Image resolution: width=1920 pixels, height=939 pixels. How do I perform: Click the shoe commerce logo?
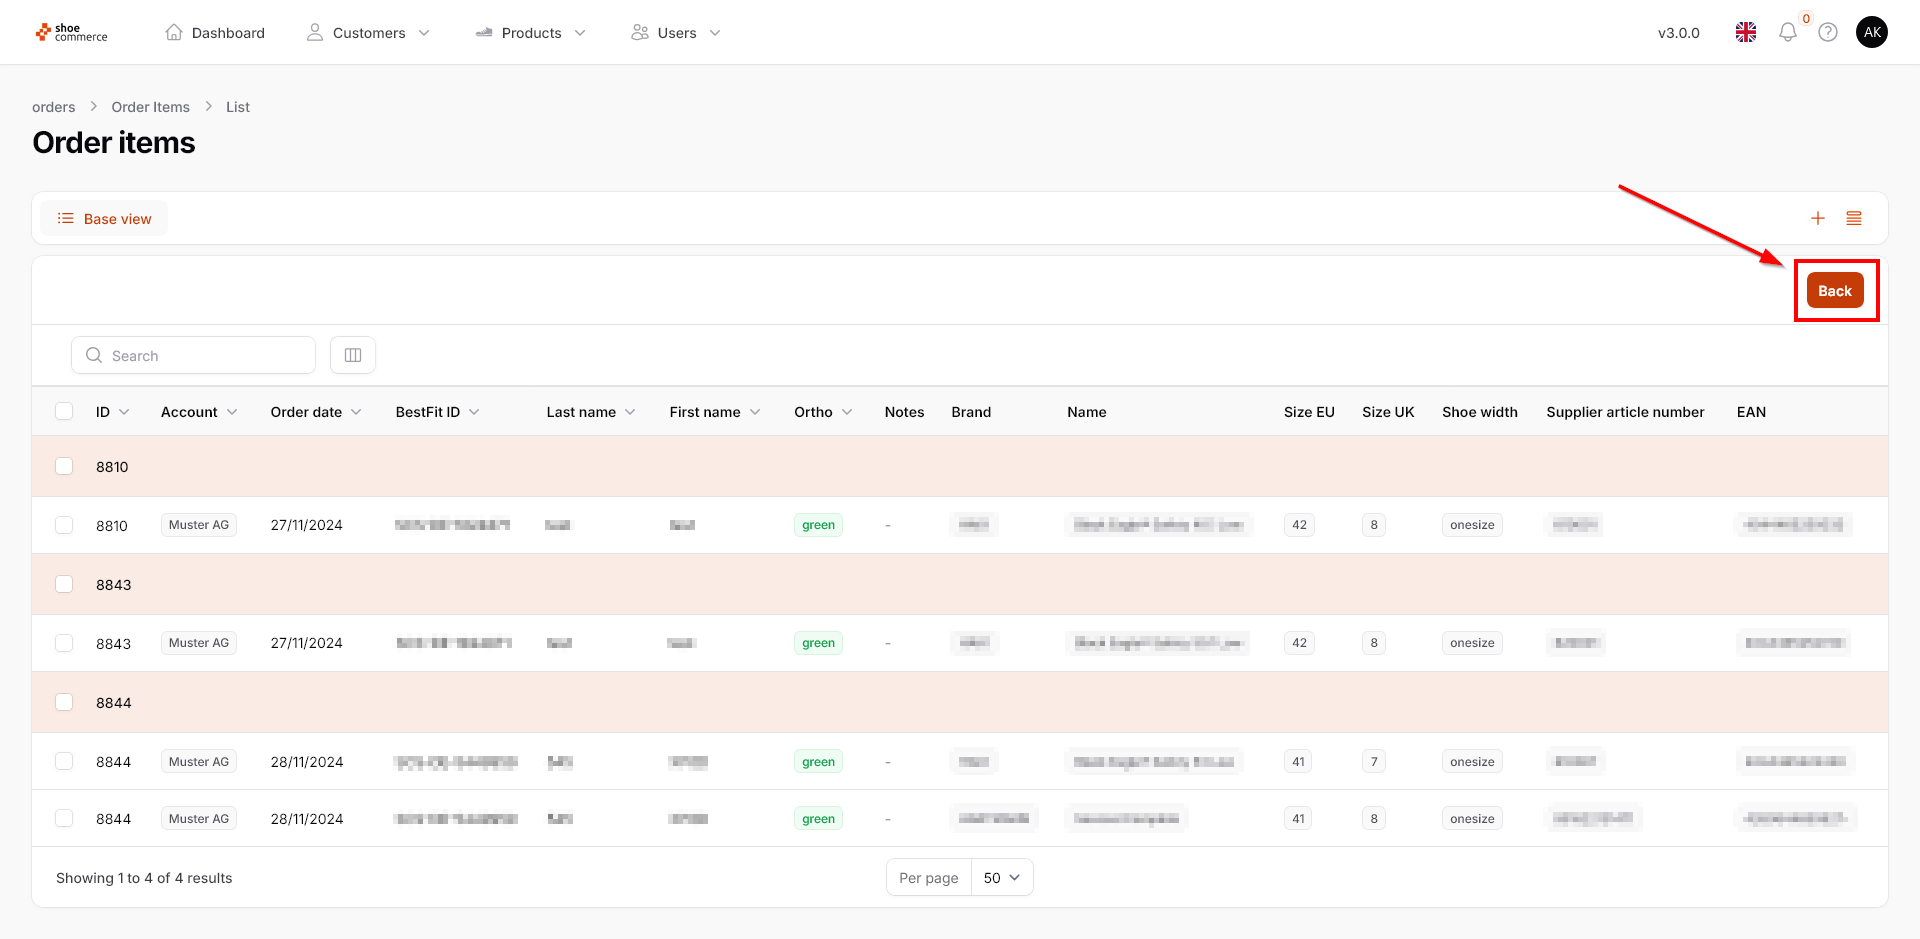pos(71,33)
